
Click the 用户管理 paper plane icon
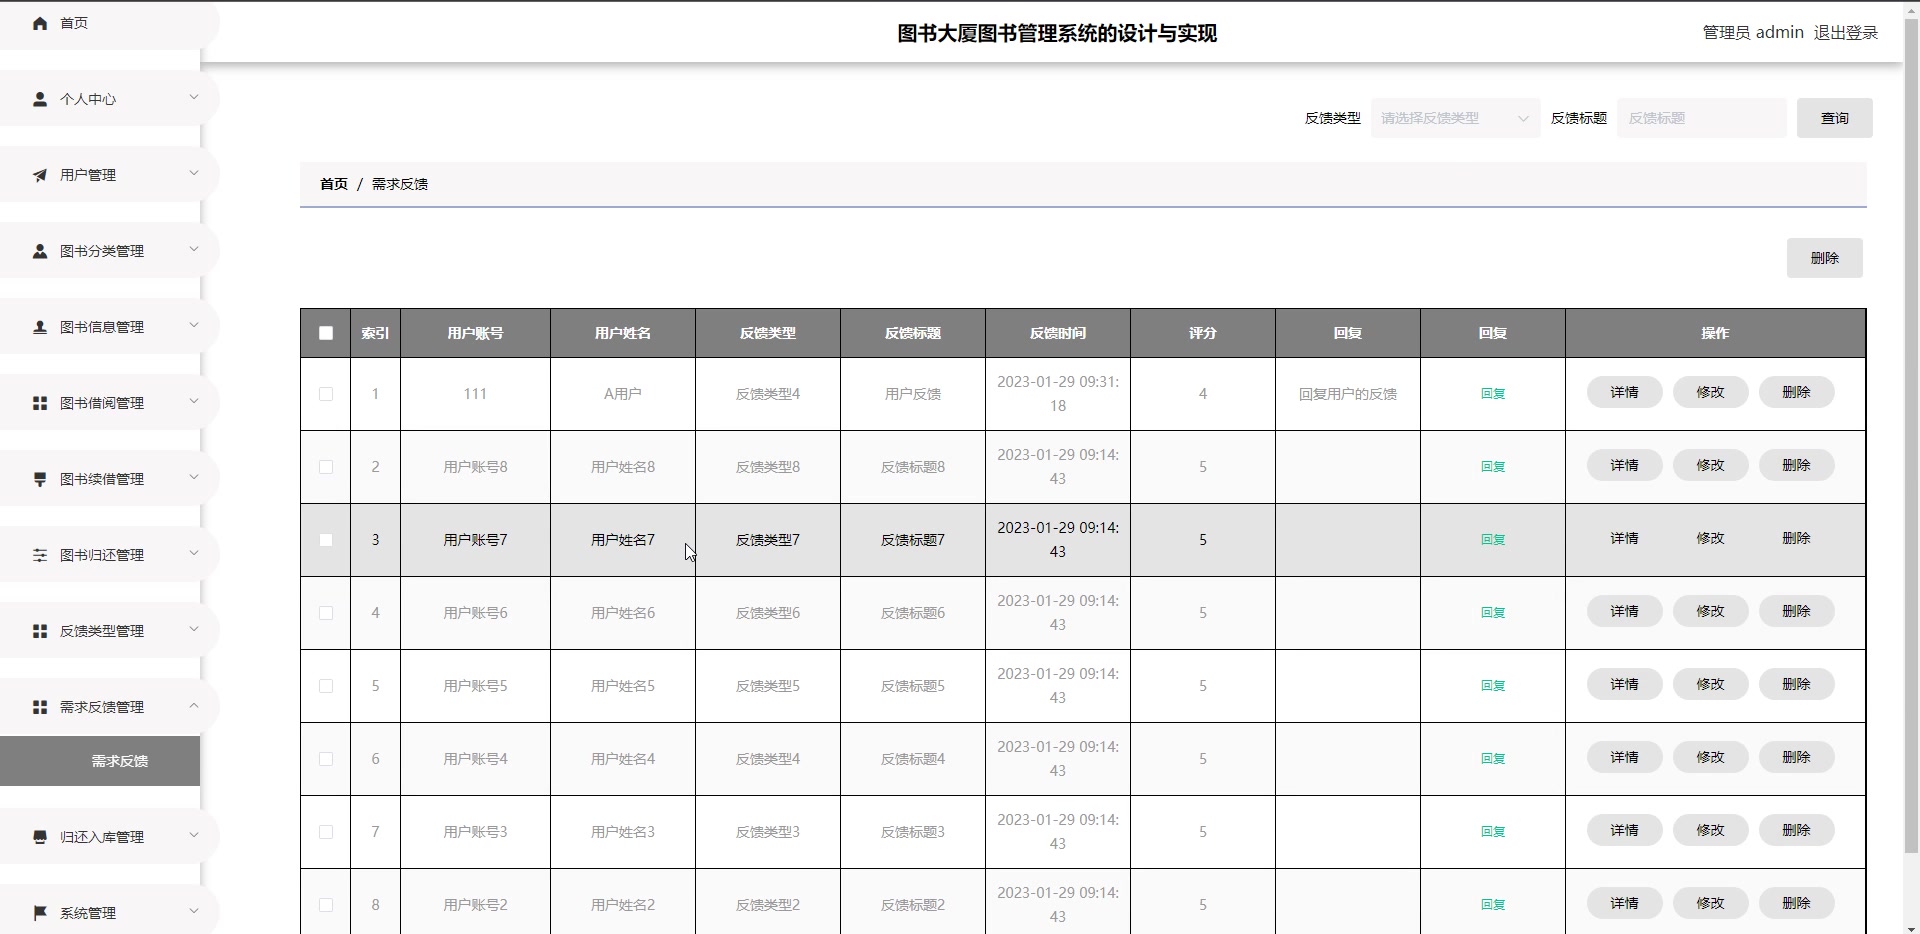pyautogui.click(x=40, y=175)
